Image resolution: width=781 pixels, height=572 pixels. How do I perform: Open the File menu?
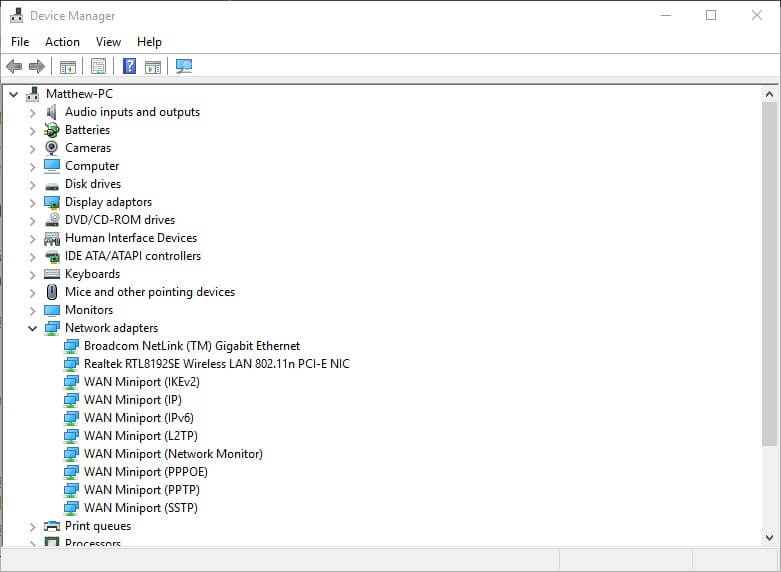coord(20,42)
